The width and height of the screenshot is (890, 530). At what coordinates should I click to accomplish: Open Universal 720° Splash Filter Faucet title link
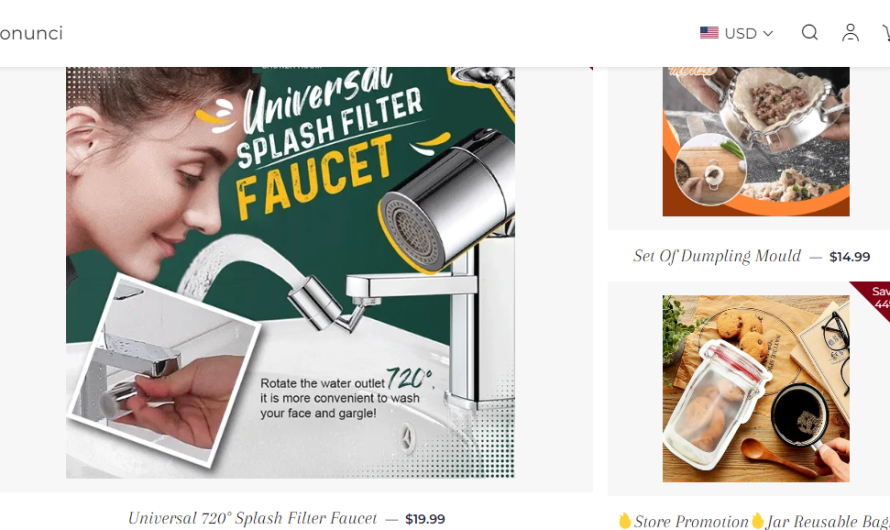point(252,518)
